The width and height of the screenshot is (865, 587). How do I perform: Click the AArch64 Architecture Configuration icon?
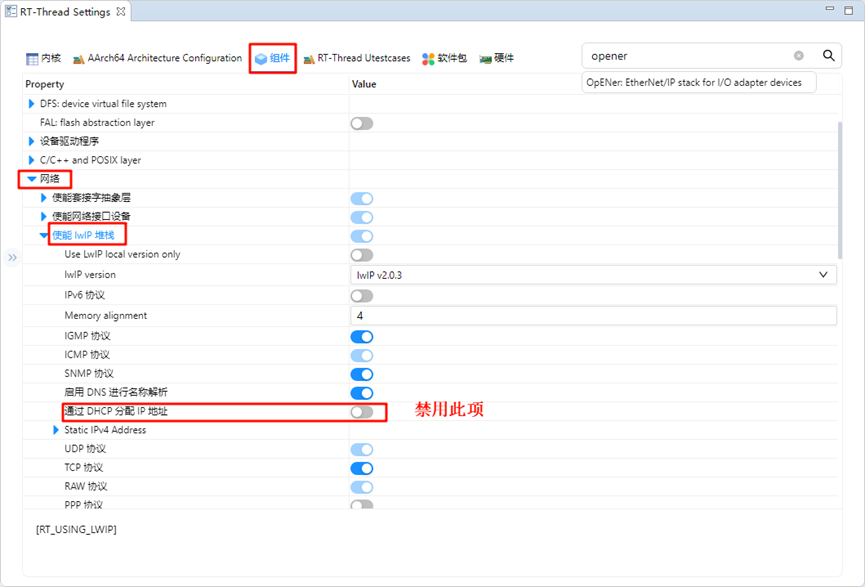[x=79, y=58]
